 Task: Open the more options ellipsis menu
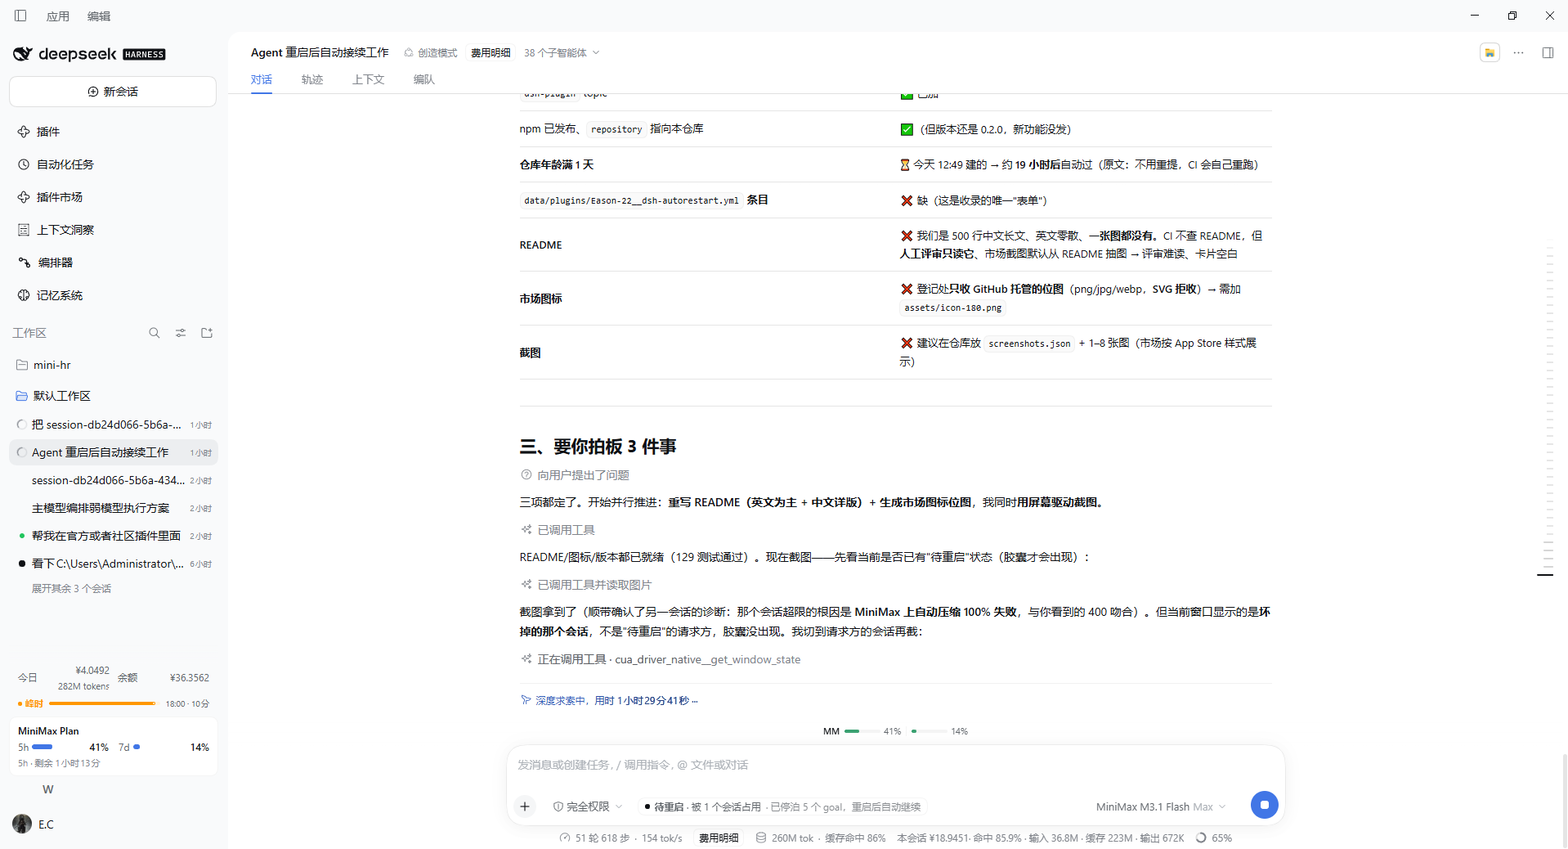[x=1518, y=53]
